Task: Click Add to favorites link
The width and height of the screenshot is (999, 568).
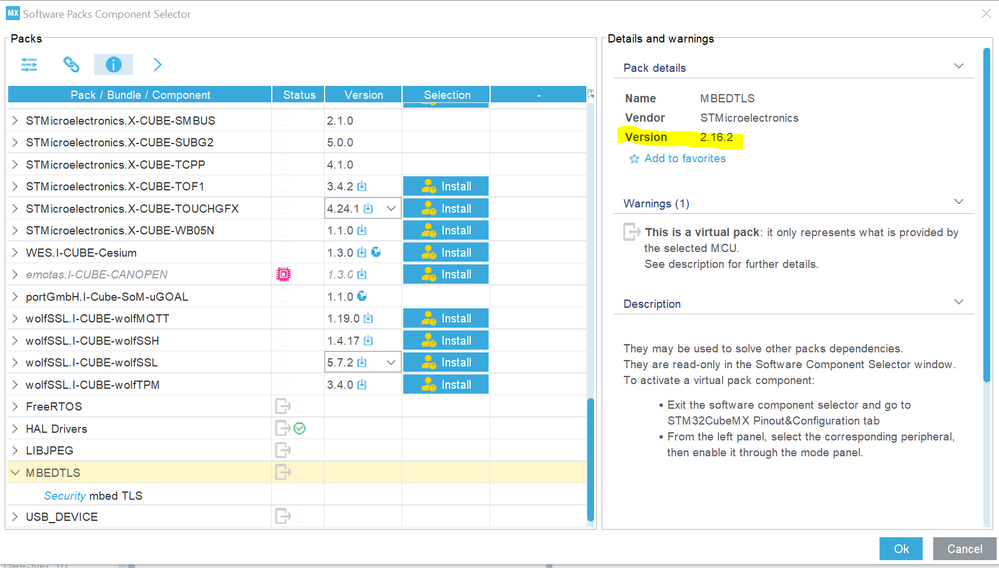Action: click(x=685, y=159)
